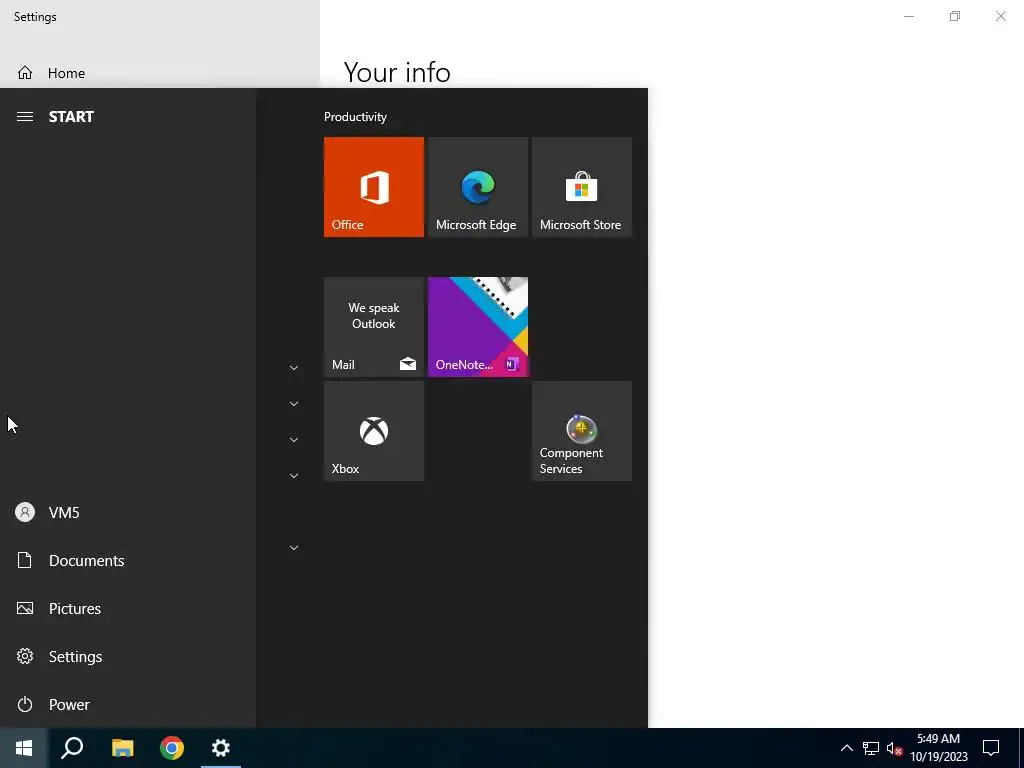Open the Power options
1024x768 pixels.
(x=128, y=705)
